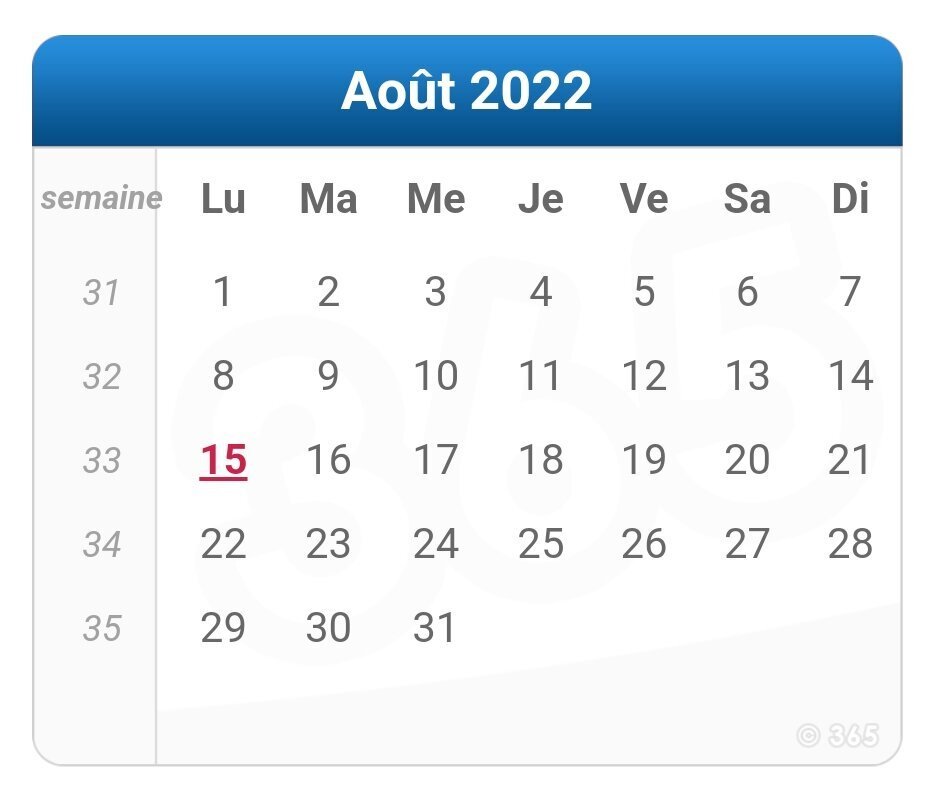
Task: Select Monday the 29th
Action: tap(223, 627)
